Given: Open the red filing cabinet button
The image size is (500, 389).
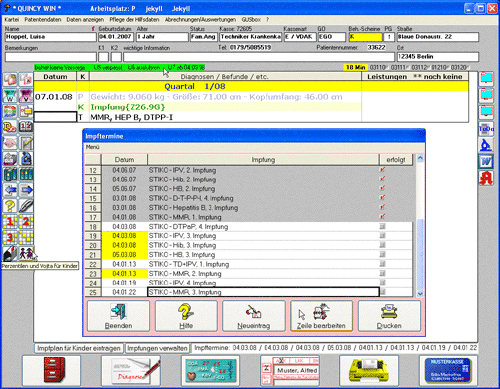Looking at the screenshot, I should [52, 370].
